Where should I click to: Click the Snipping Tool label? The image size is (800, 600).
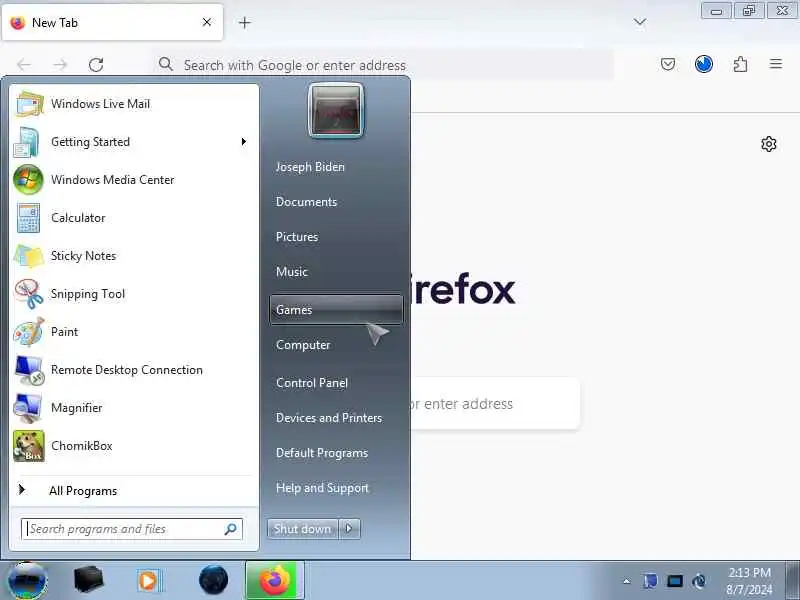[88, 294]
